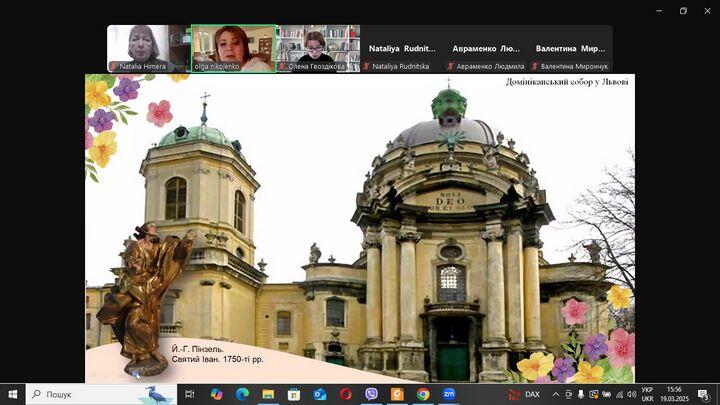Viewport: 720px width, 405px height.
Task: Restore down the Zoom window
Action: (x=683, y=11)
